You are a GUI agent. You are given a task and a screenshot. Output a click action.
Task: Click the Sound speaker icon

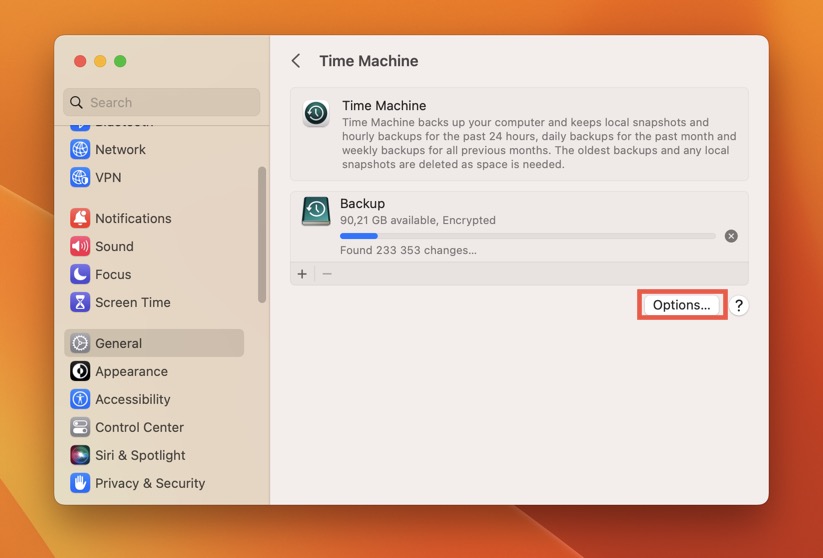tap(80, 246)
